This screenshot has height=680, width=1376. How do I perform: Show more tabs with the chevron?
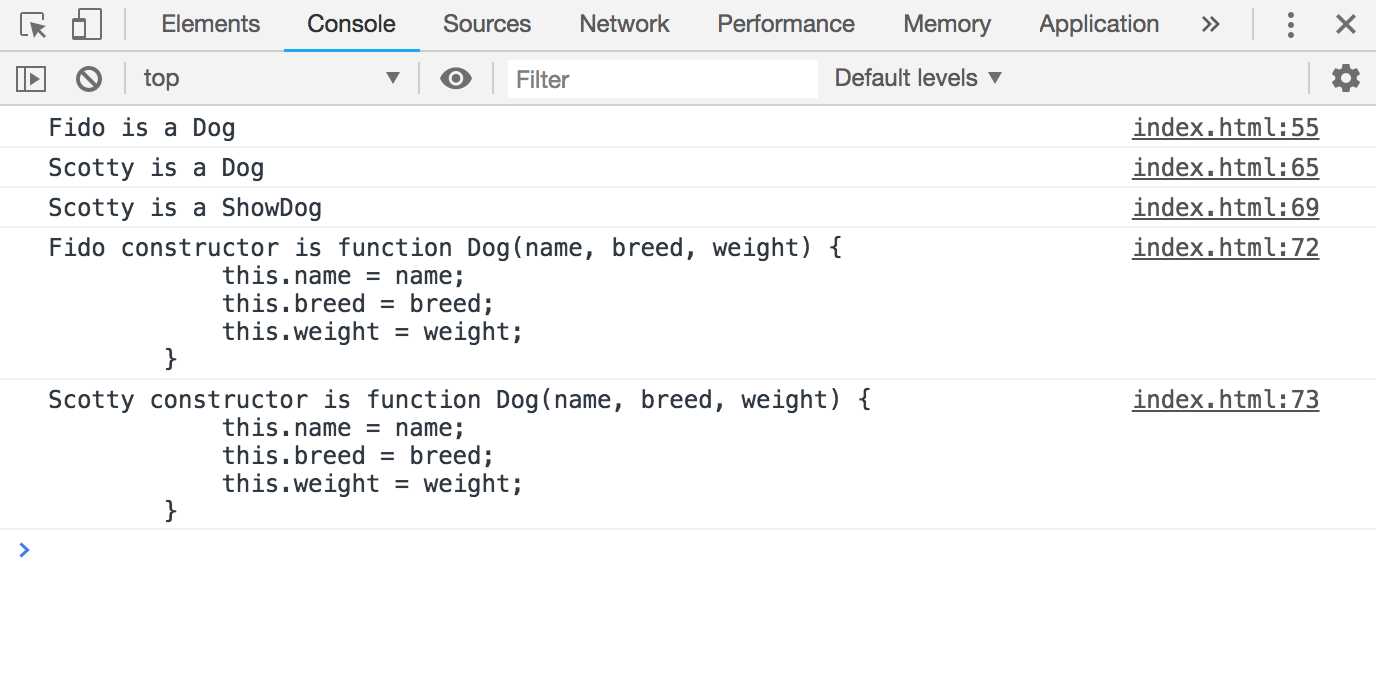pyautogui.click(x=1210, y=25)
